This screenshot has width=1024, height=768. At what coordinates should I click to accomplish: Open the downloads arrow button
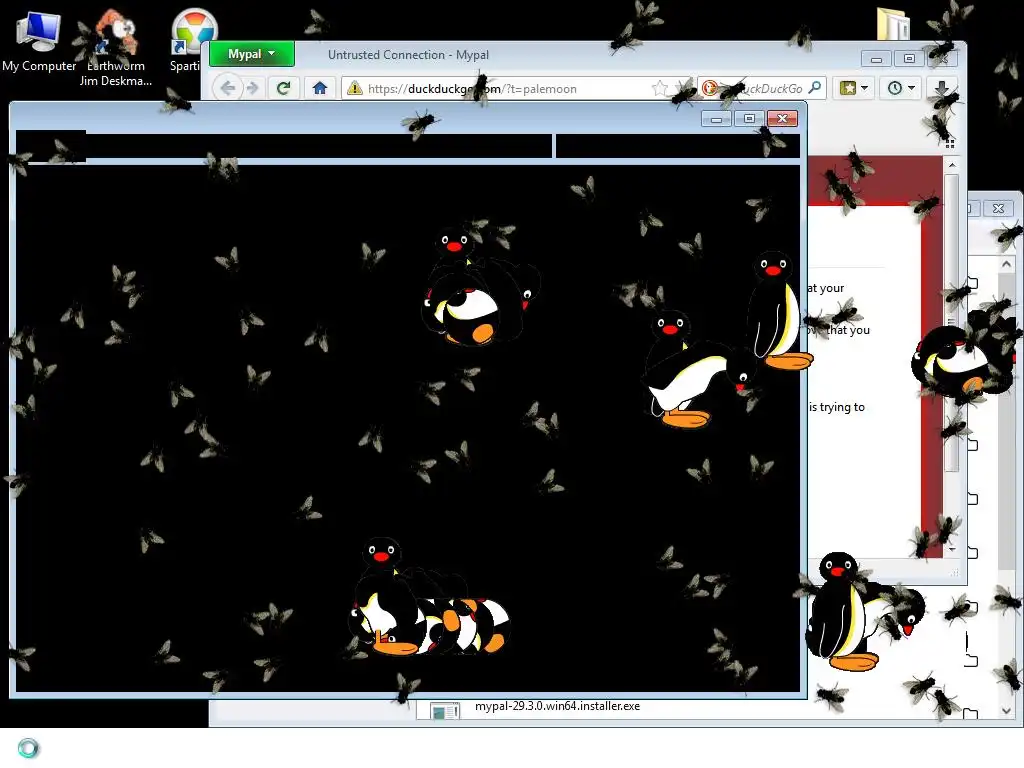(942, 88)
